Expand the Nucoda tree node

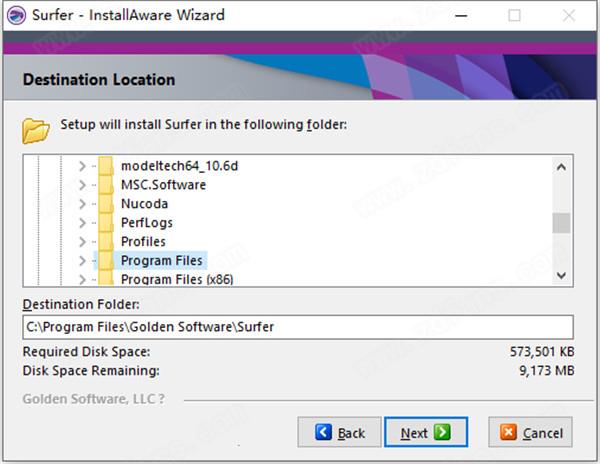coord(82,204)
